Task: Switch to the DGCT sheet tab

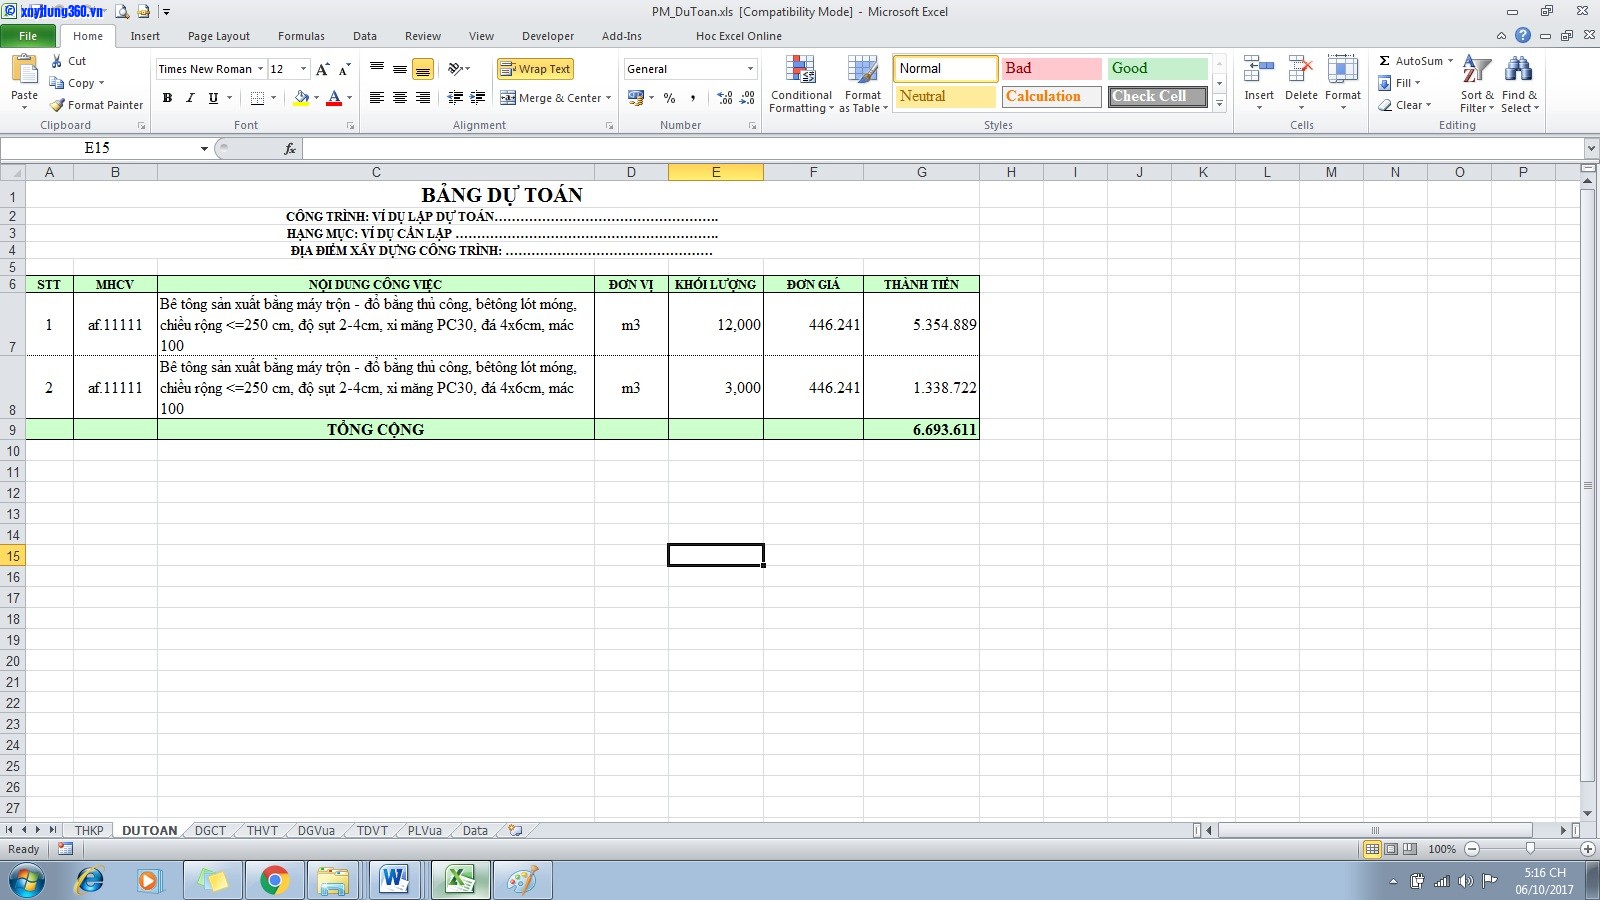Action: tap(210, 831)
